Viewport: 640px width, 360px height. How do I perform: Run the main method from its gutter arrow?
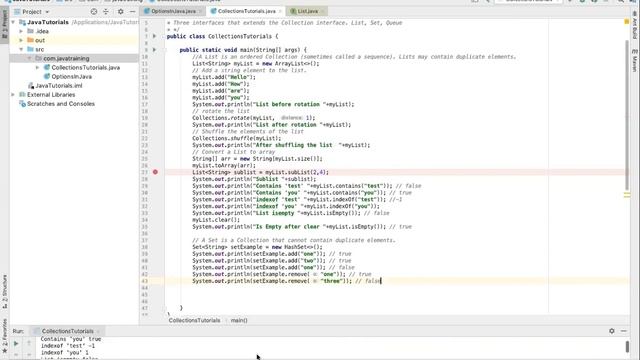pos(154,50)
